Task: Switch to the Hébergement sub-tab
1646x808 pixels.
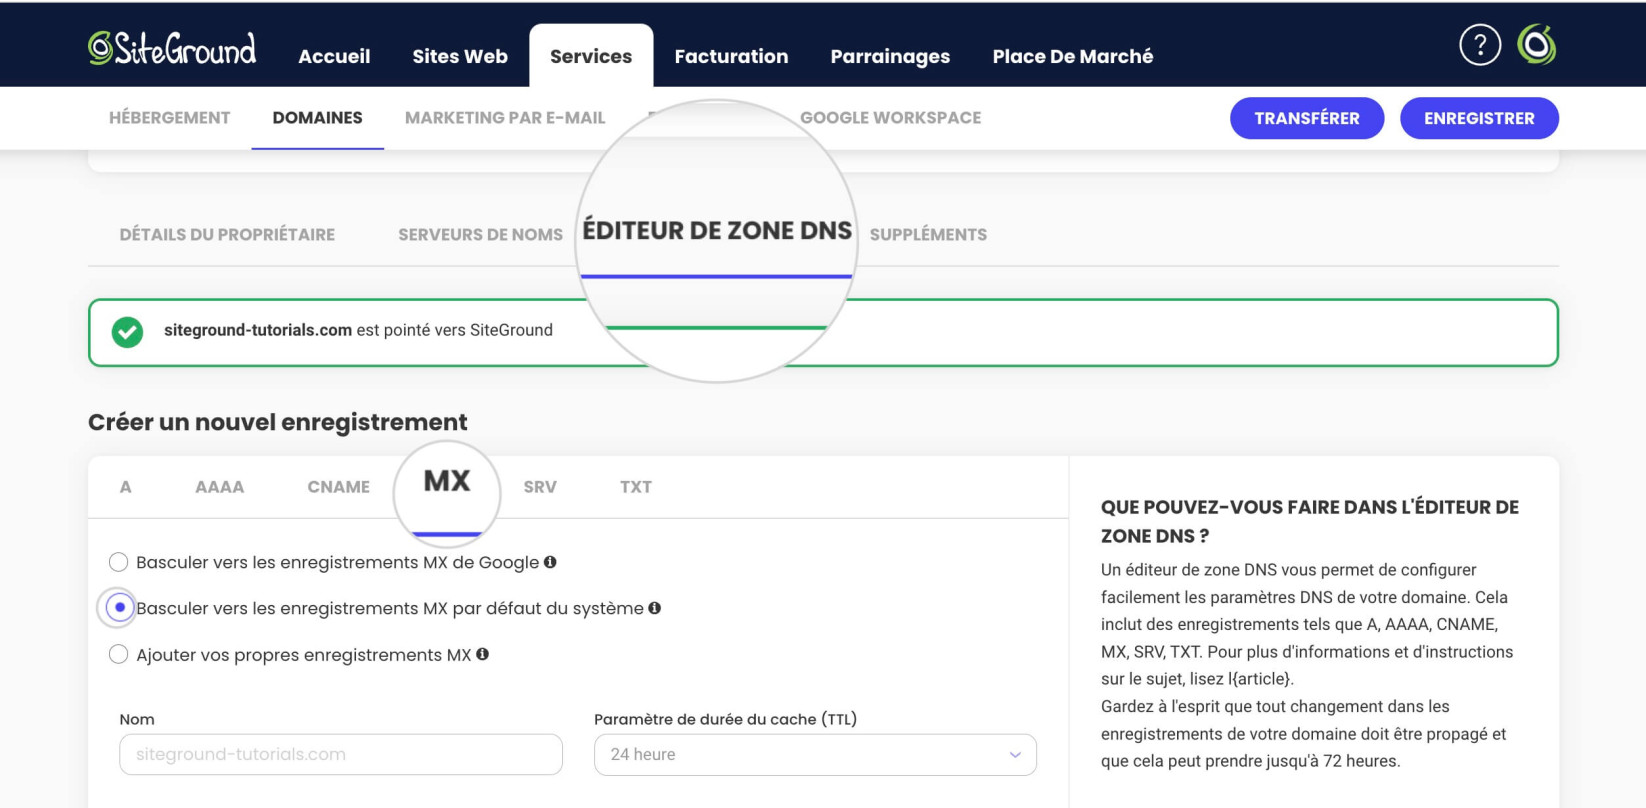Action: (170, 118)
